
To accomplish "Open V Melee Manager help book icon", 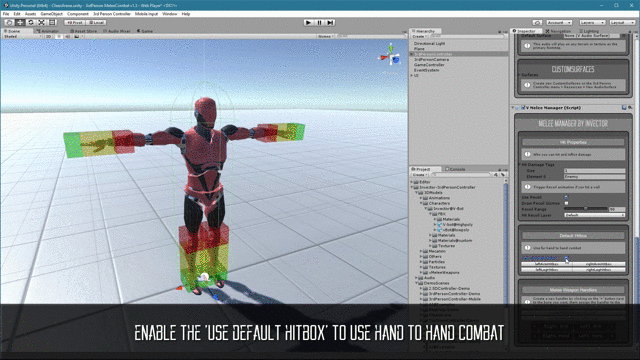I will click(624, 107).
